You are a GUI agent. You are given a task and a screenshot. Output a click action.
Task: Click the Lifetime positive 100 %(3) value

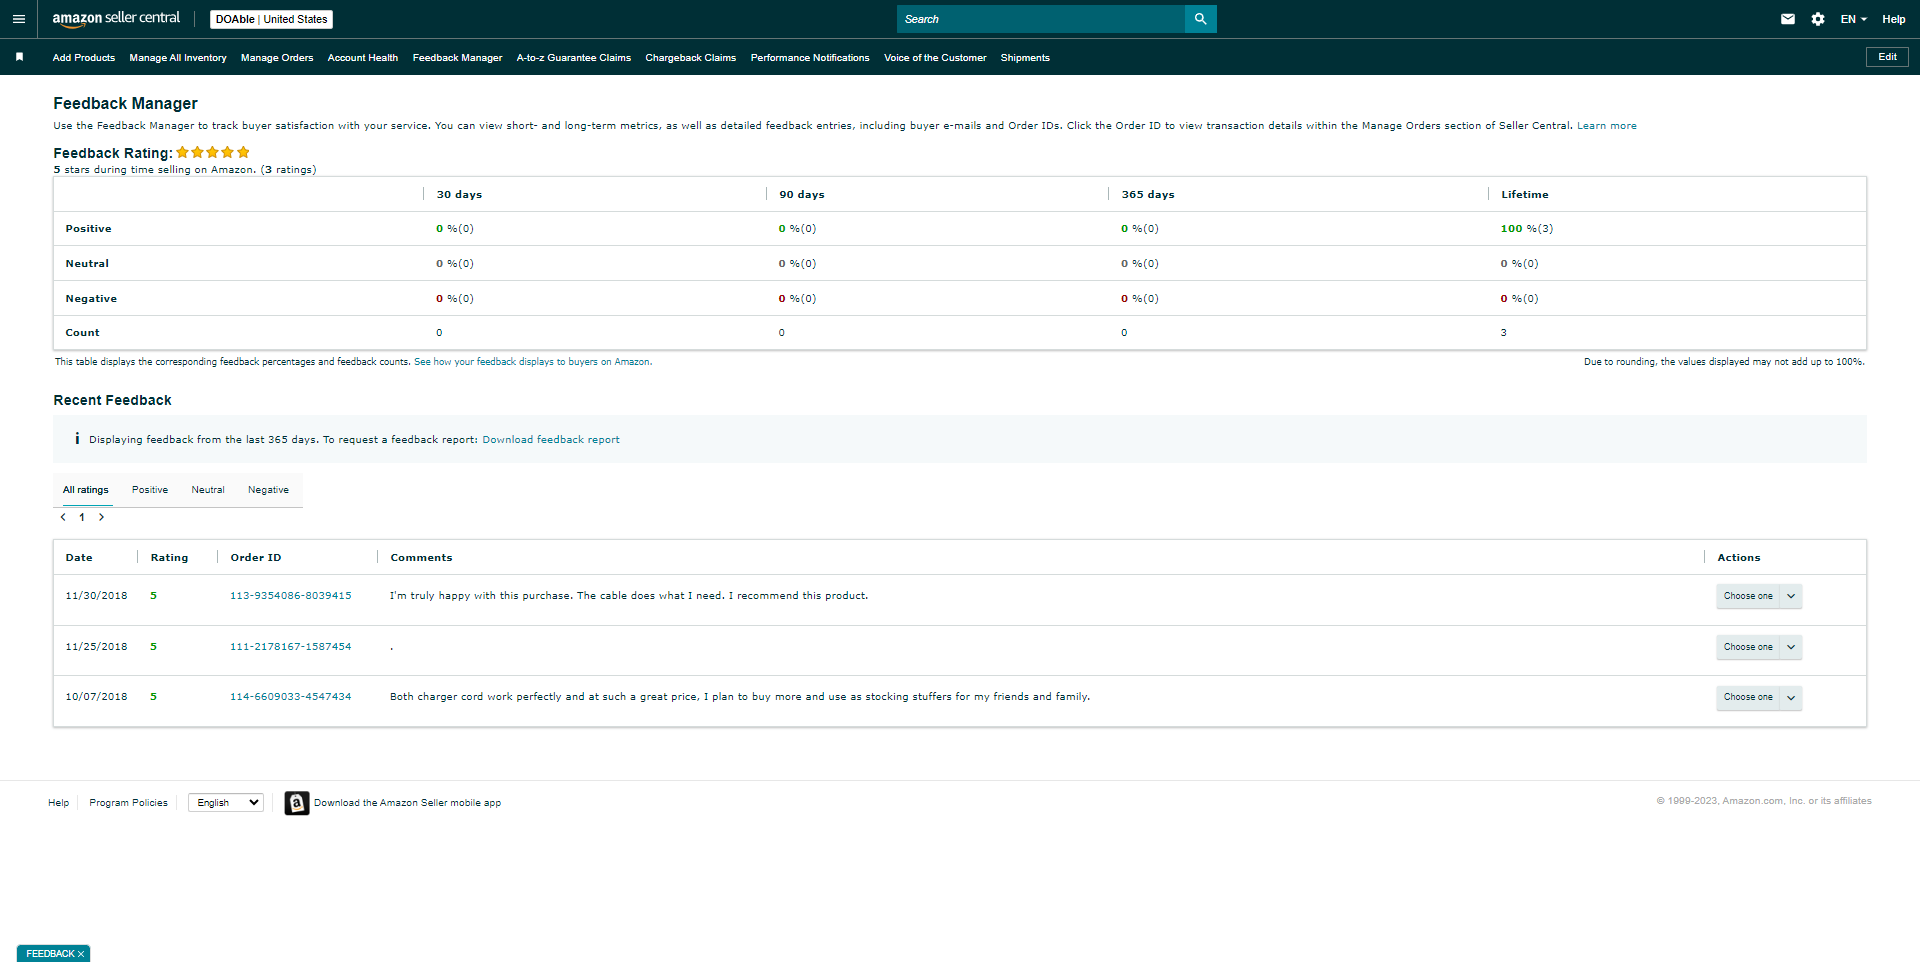click(1527, 229)
